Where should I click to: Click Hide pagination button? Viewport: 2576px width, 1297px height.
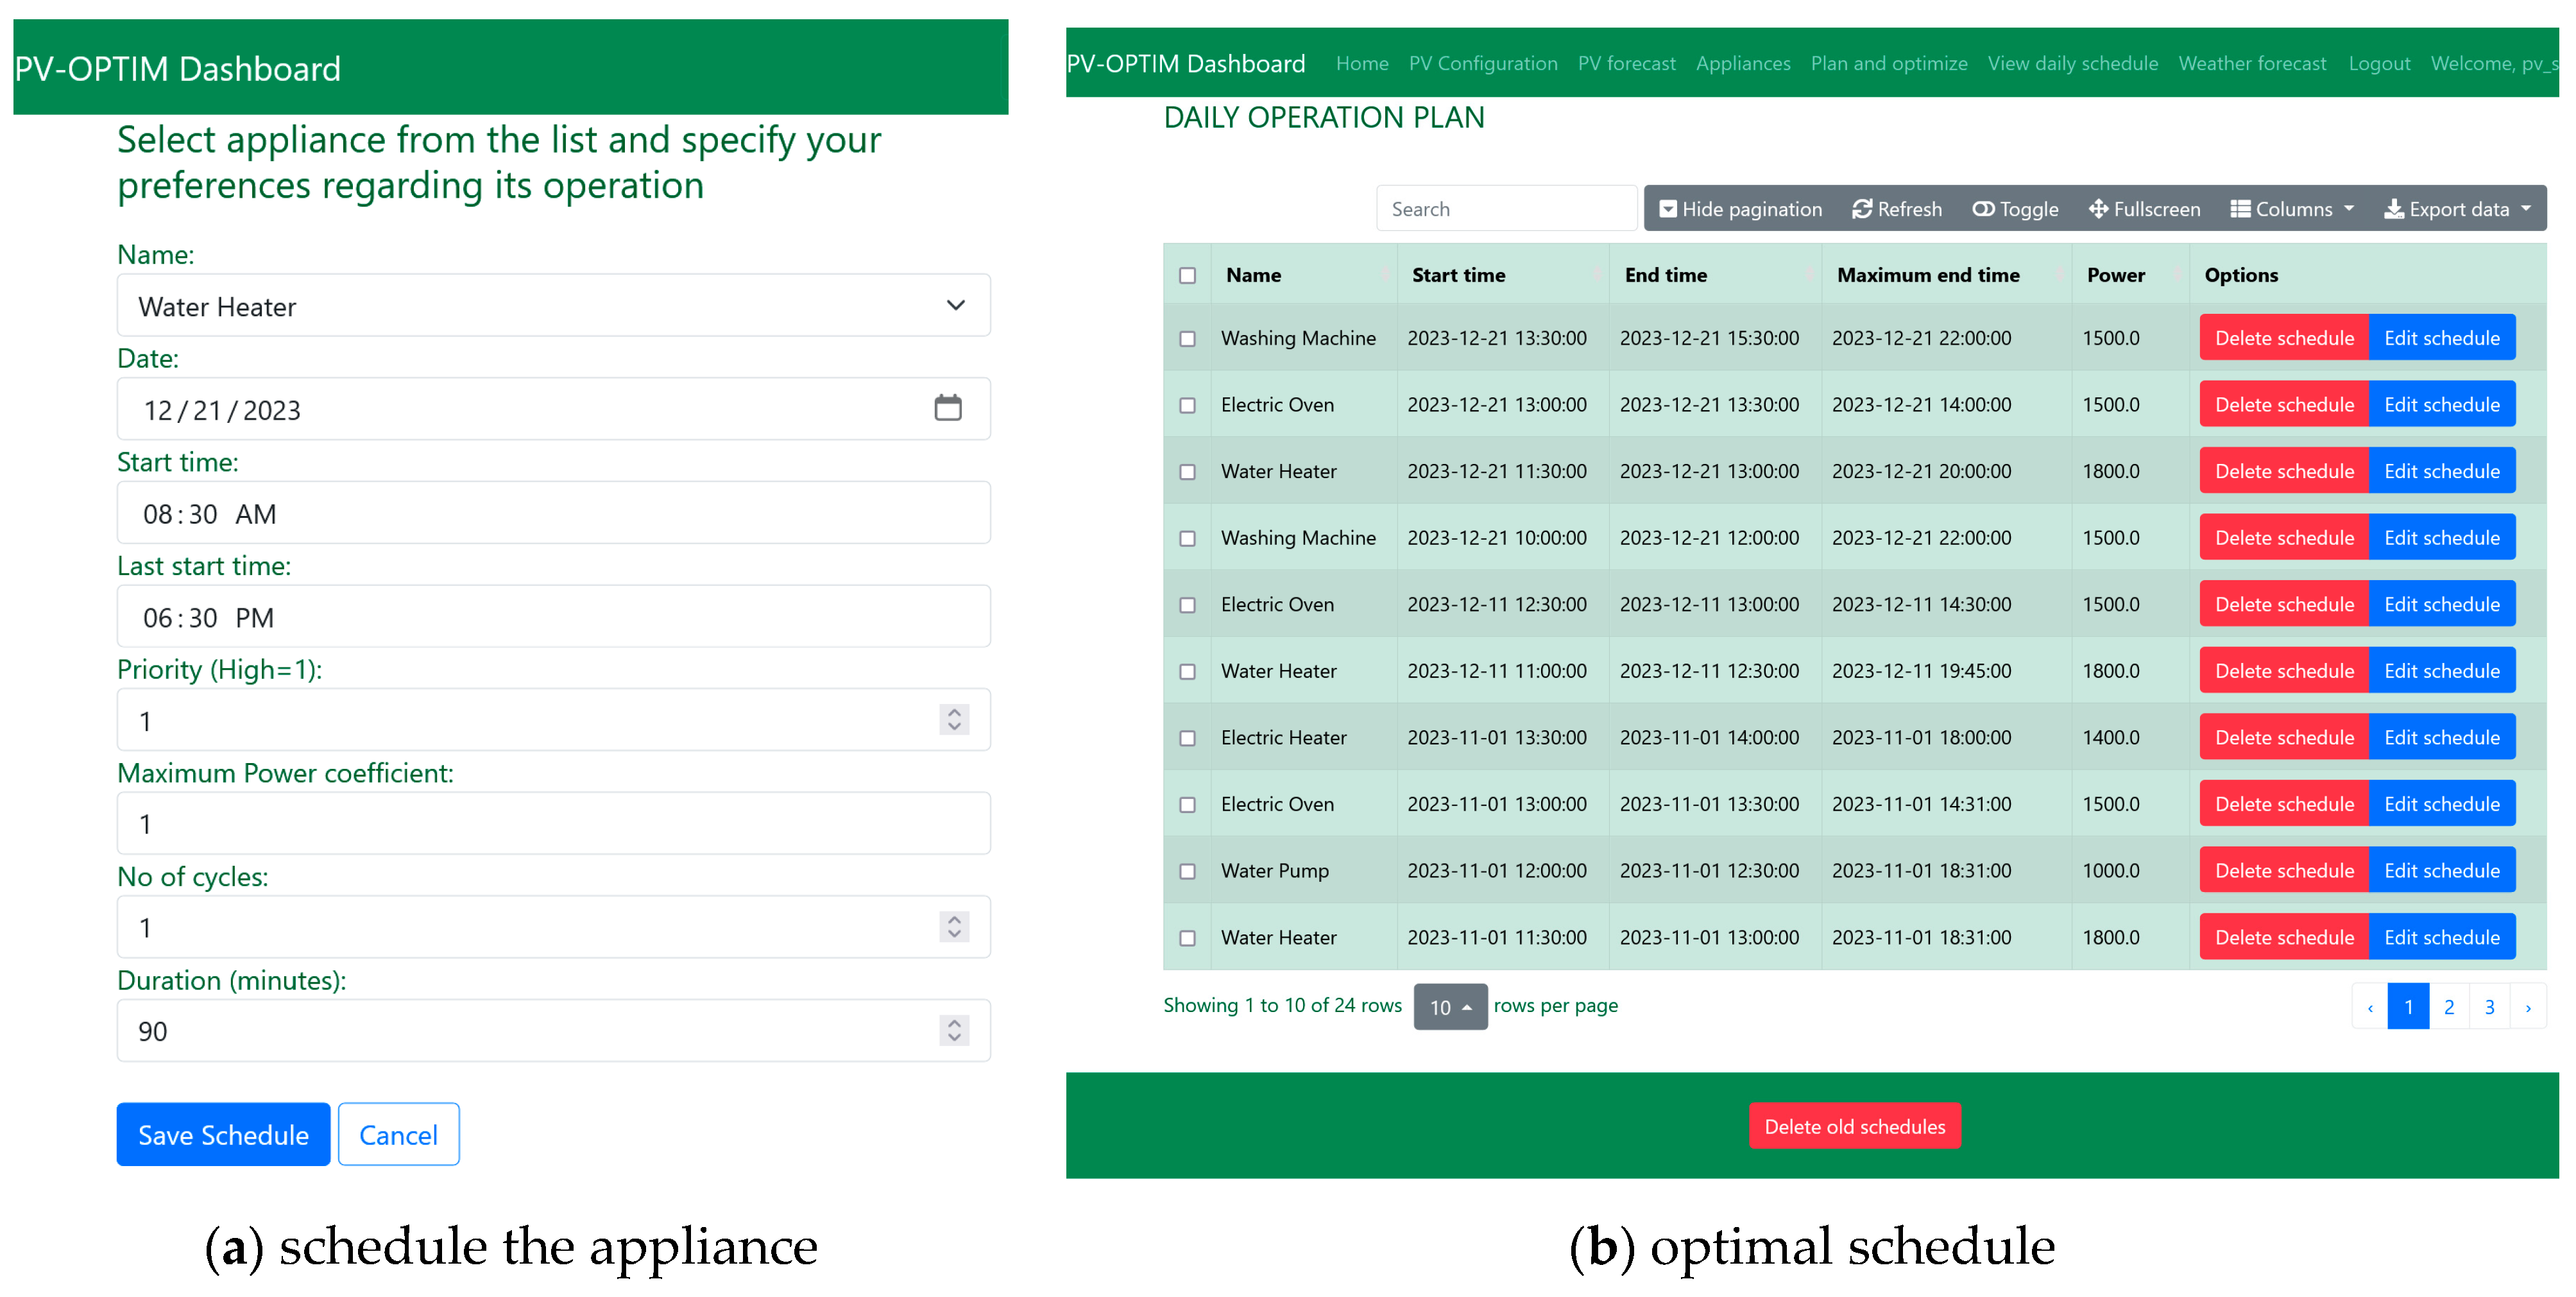1740,209
